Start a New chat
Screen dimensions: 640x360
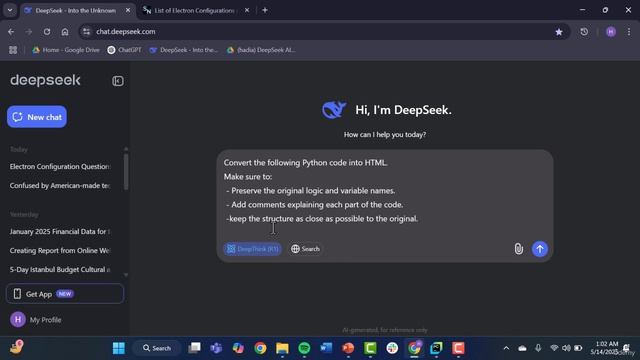click(x=37, y=117)
